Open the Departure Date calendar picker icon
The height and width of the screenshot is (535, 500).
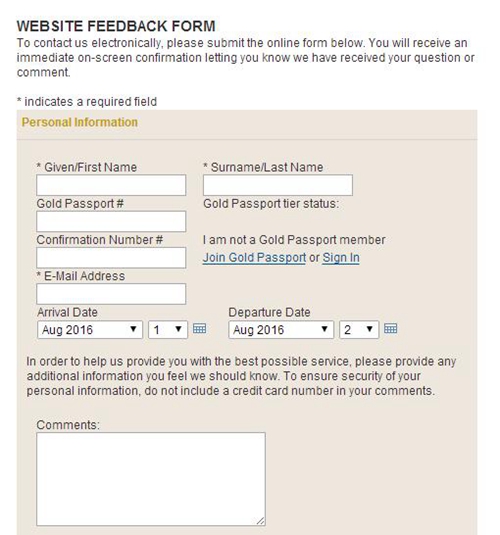click(x=390, y=329)
